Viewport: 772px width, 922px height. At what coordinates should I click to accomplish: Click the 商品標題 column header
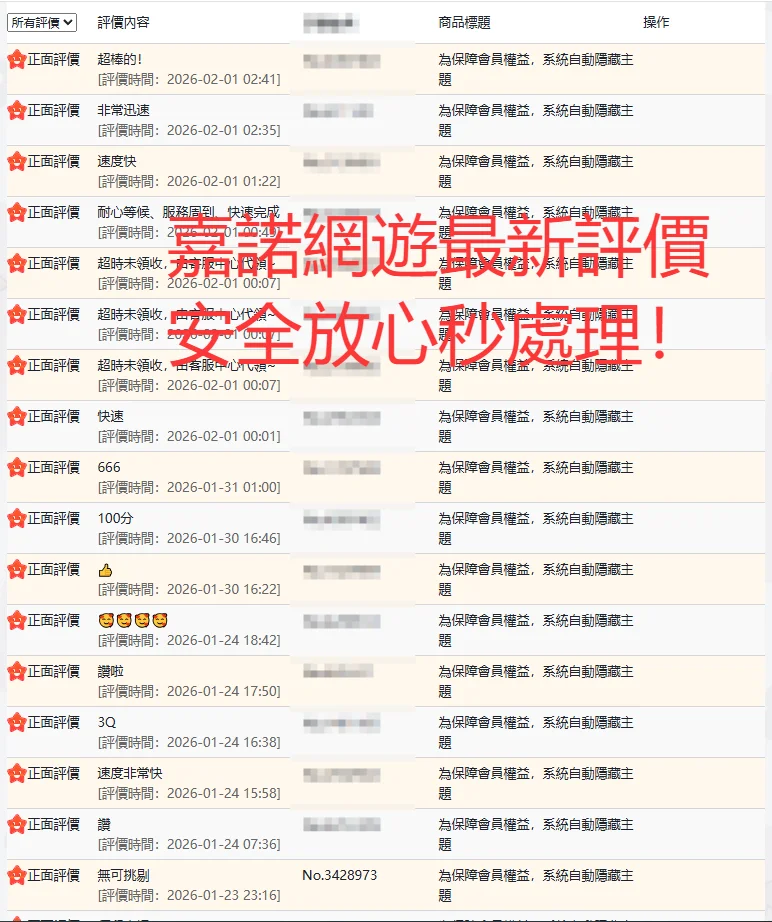(x=464, y=22)
